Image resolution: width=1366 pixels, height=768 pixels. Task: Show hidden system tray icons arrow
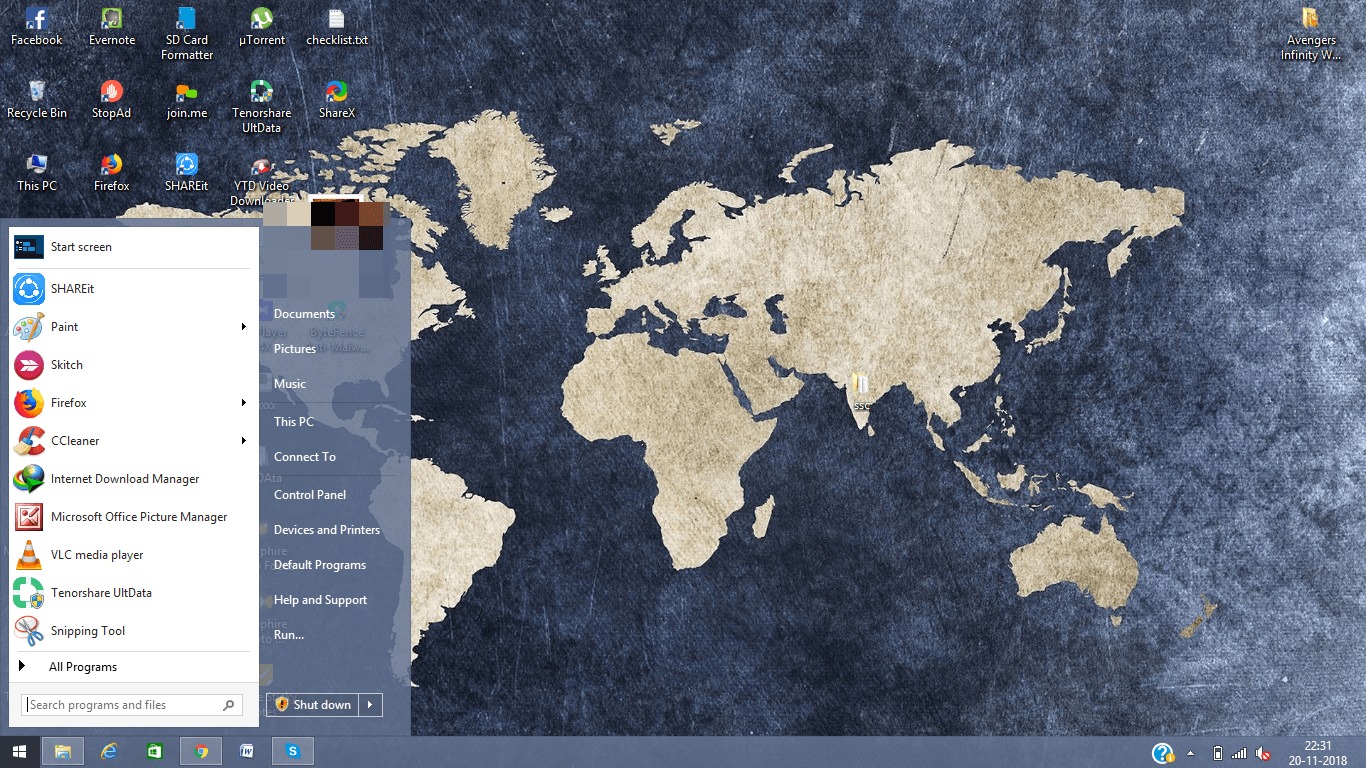coord(1190,753)
